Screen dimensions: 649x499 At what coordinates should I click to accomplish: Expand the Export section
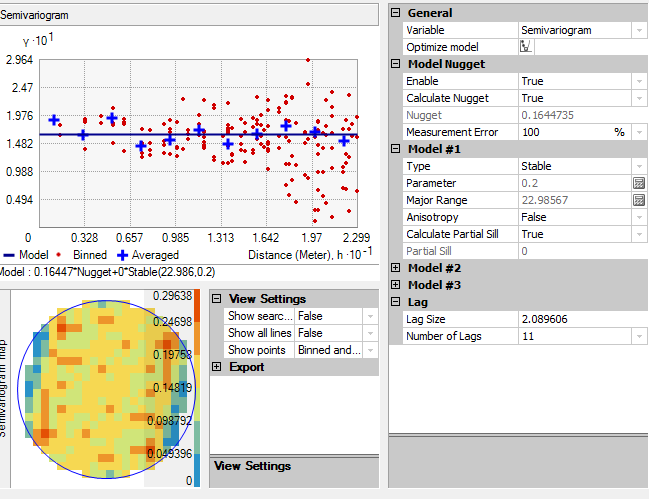click(x=217, y=367)
